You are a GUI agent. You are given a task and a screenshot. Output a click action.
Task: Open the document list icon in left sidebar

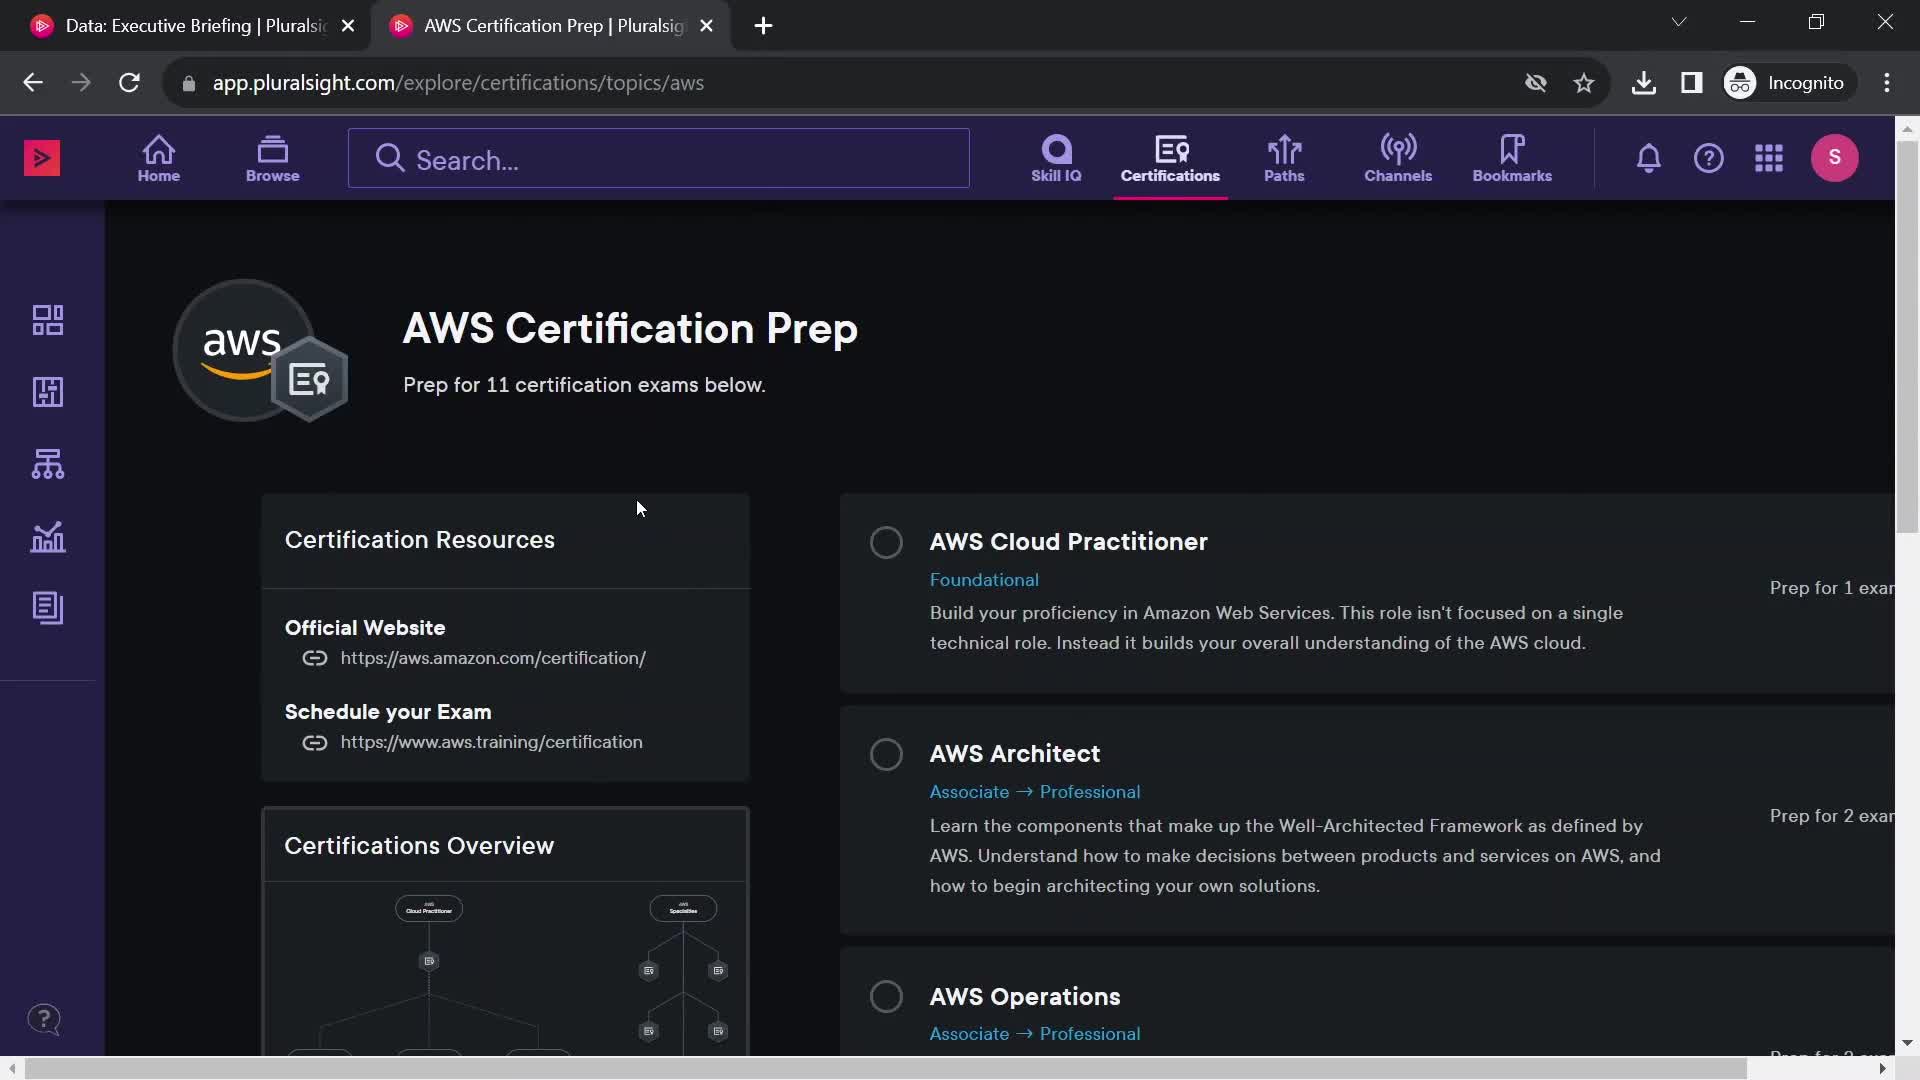pyautogui.click(x=48, y=608)
